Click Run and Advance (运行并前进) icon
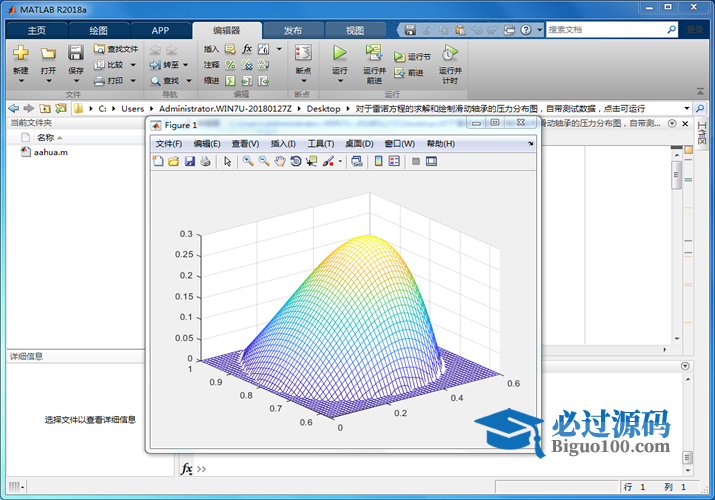This screenshot has width=715, height=500. (x=374, y=53)
